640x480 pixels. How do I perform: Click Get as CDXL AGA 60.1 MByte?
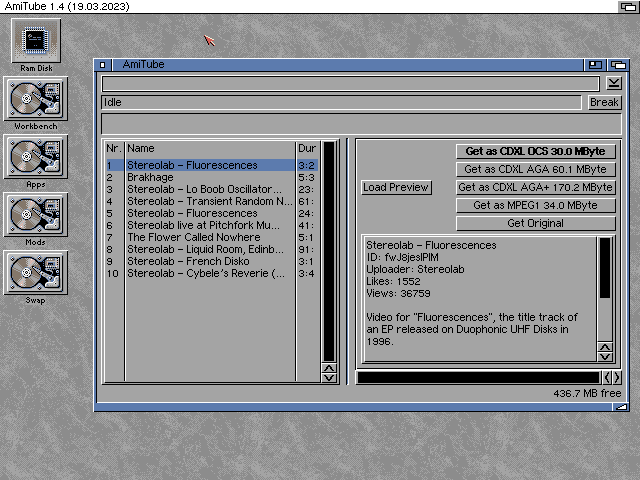(536, 169)
